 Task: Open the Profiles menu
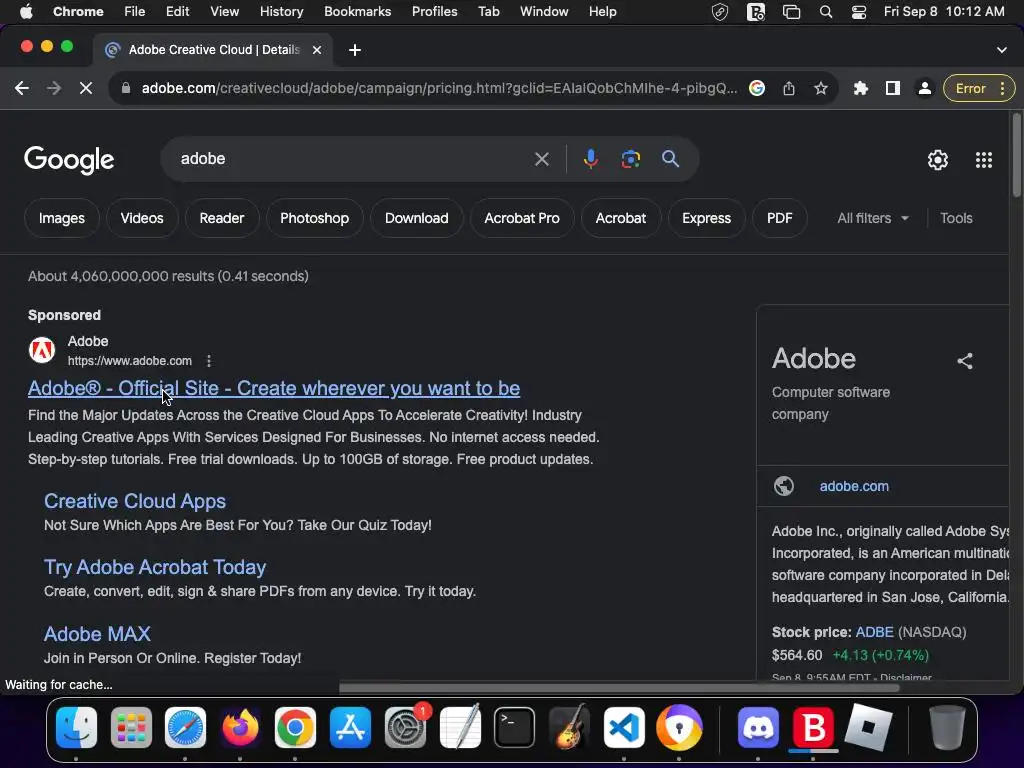[434, 12]
